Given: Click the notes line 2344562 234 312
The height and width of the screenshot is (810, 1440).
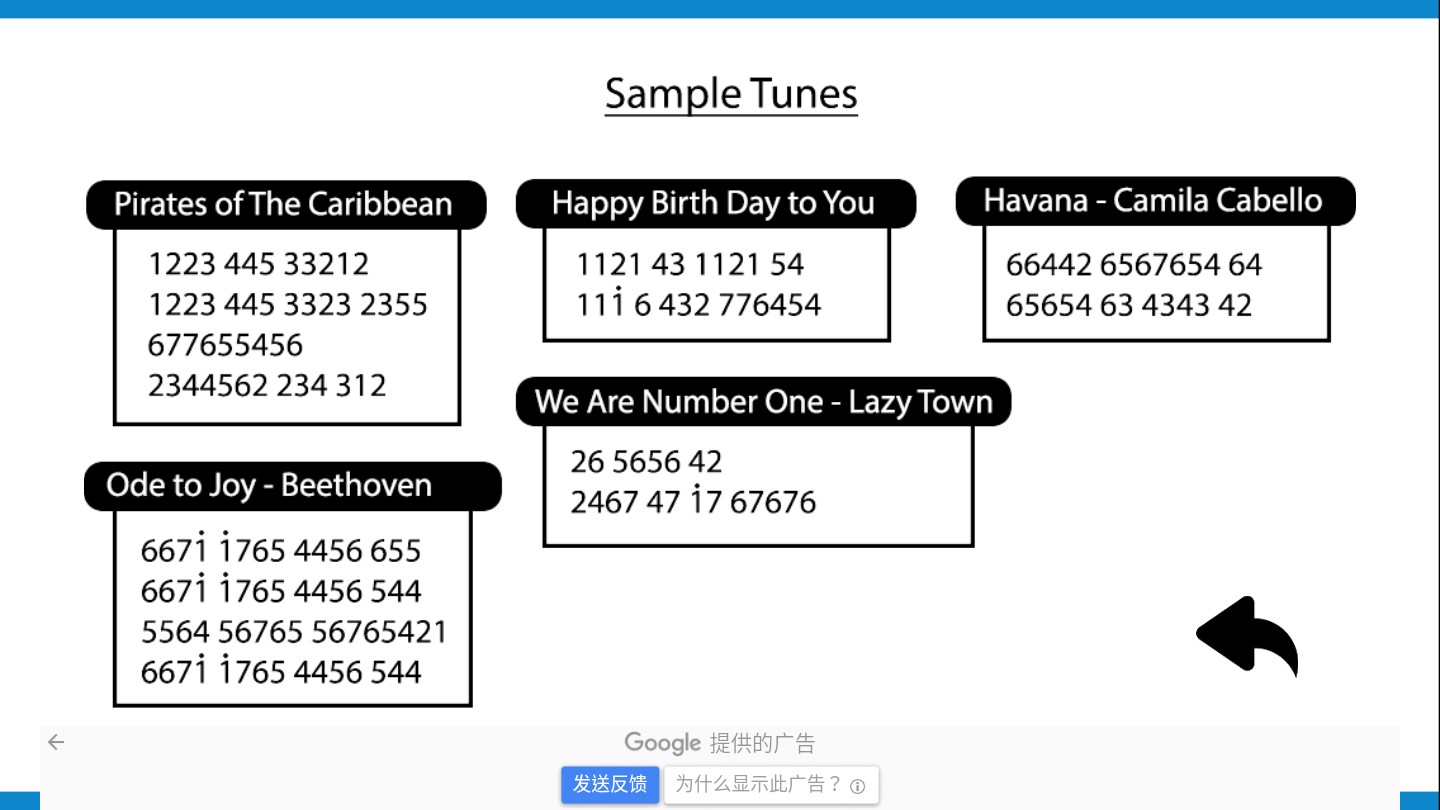Looking at the screenshot, I should (x=267, y=385).
